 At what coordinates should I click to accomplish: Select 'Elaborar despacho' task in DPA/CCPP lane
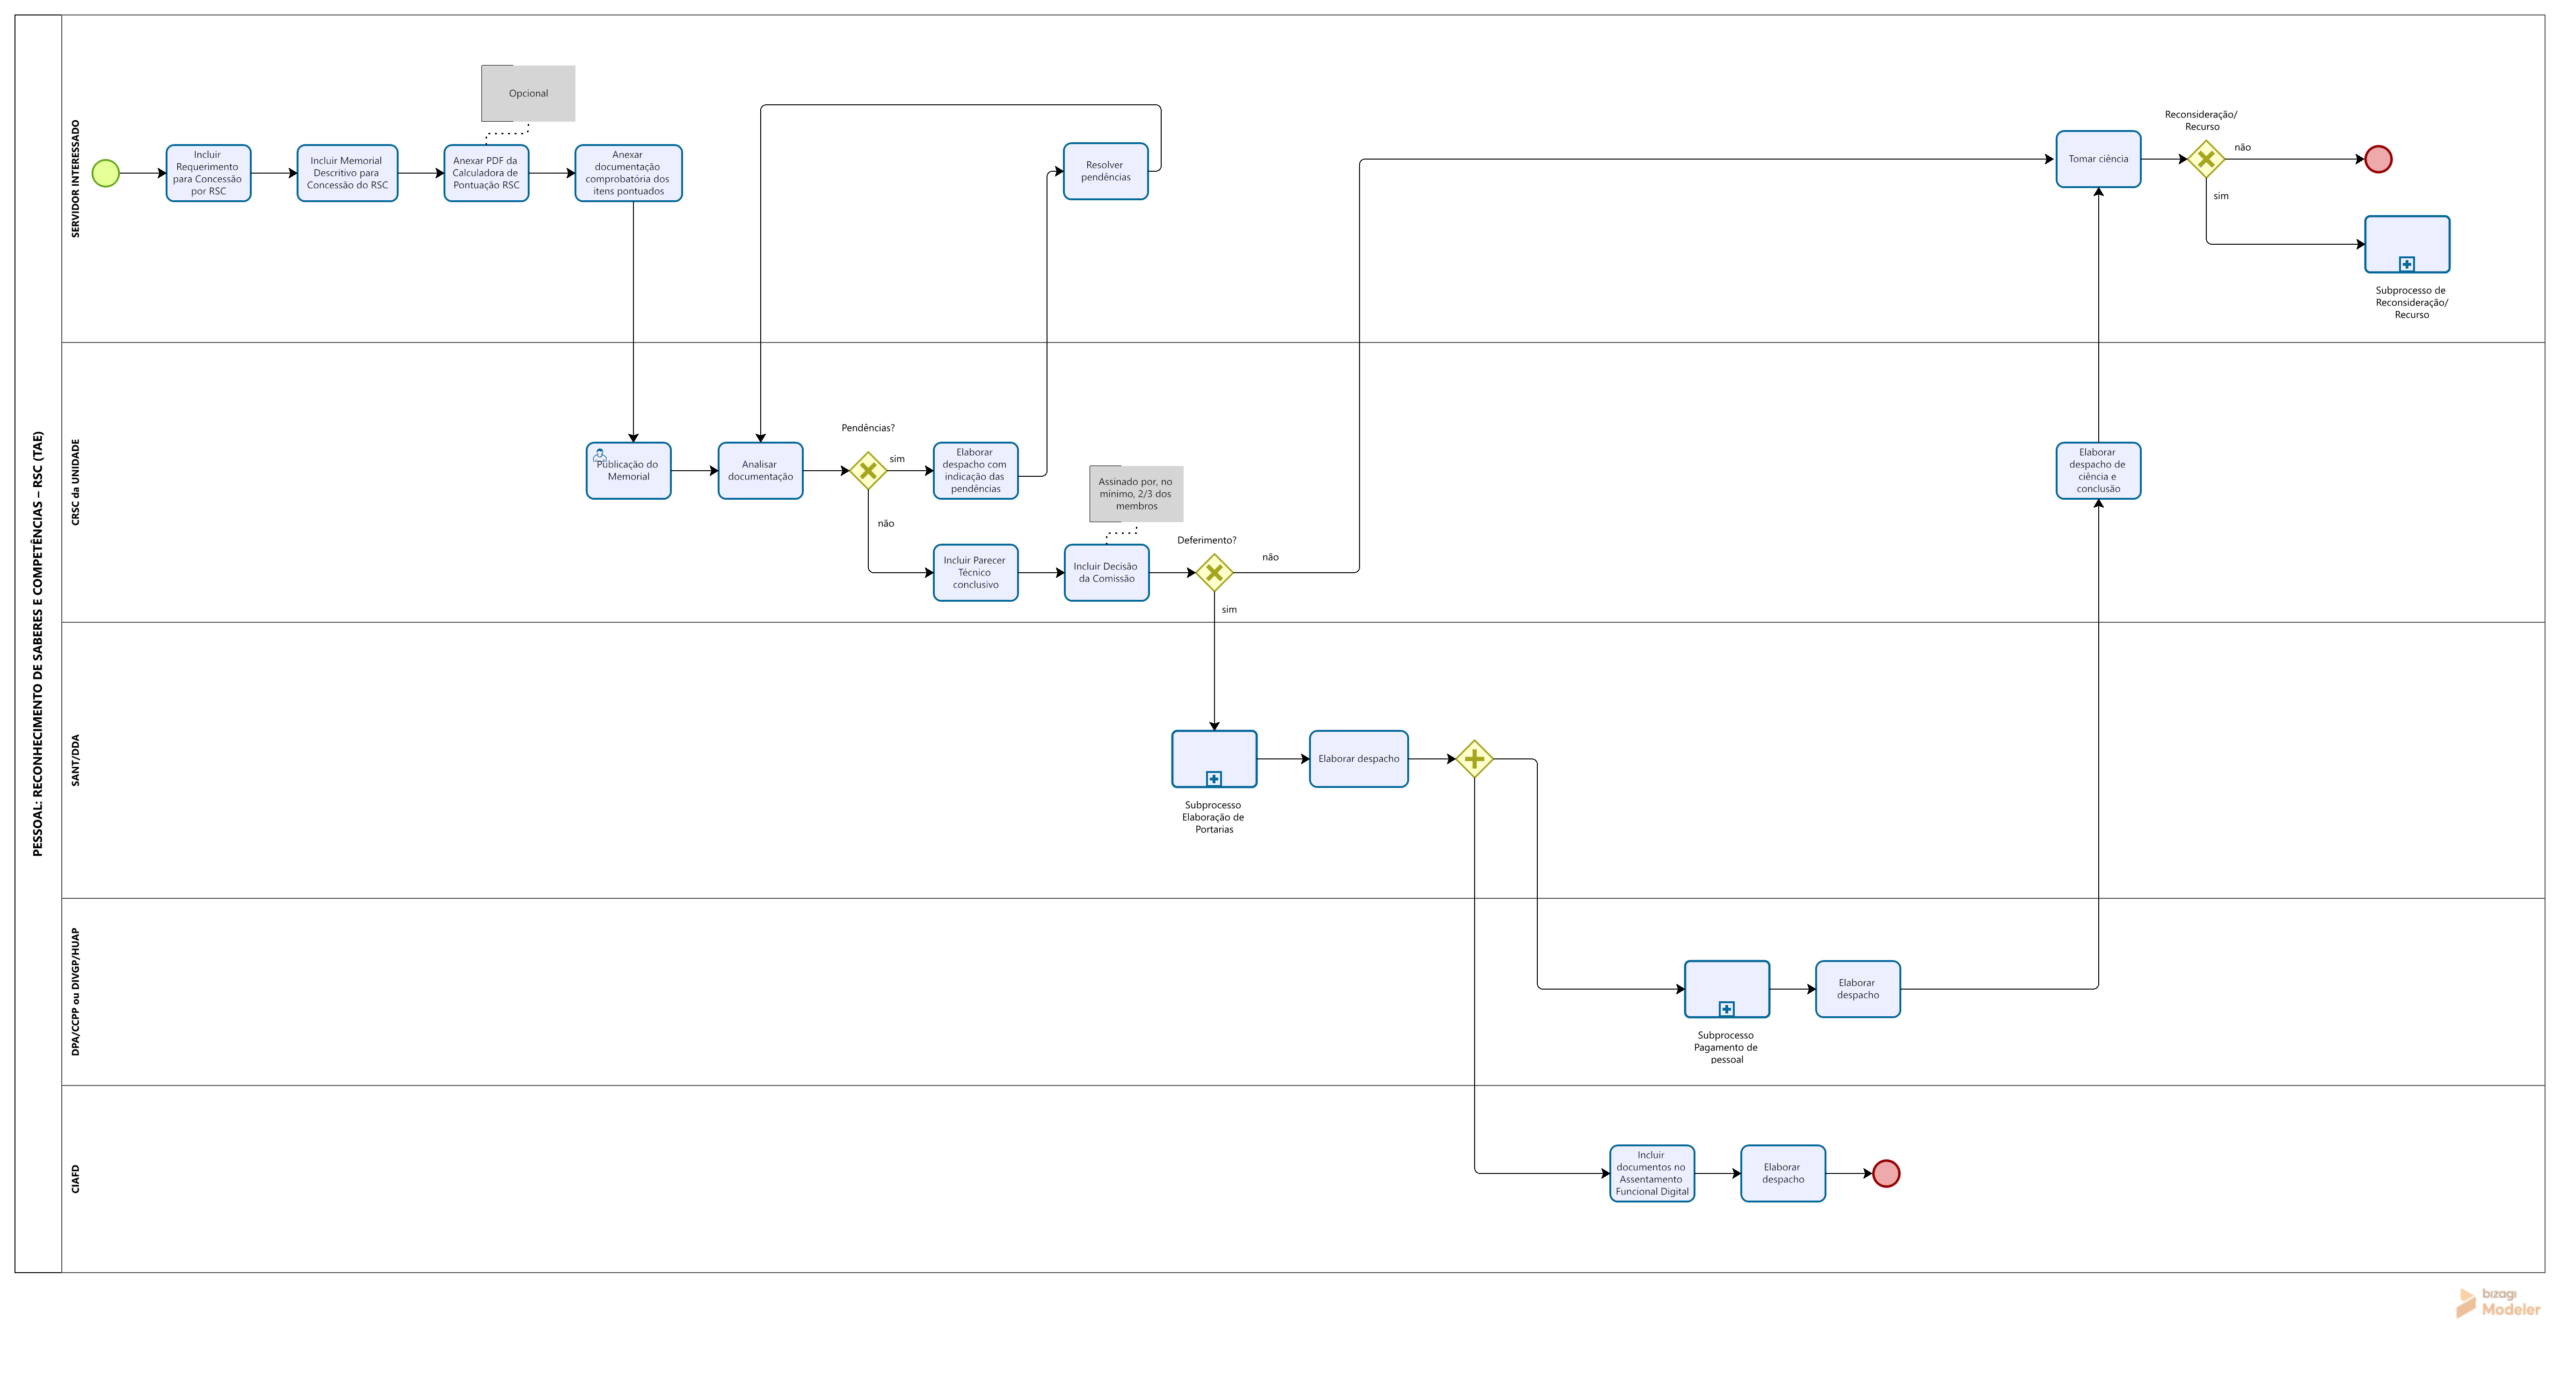(1857, 989)
